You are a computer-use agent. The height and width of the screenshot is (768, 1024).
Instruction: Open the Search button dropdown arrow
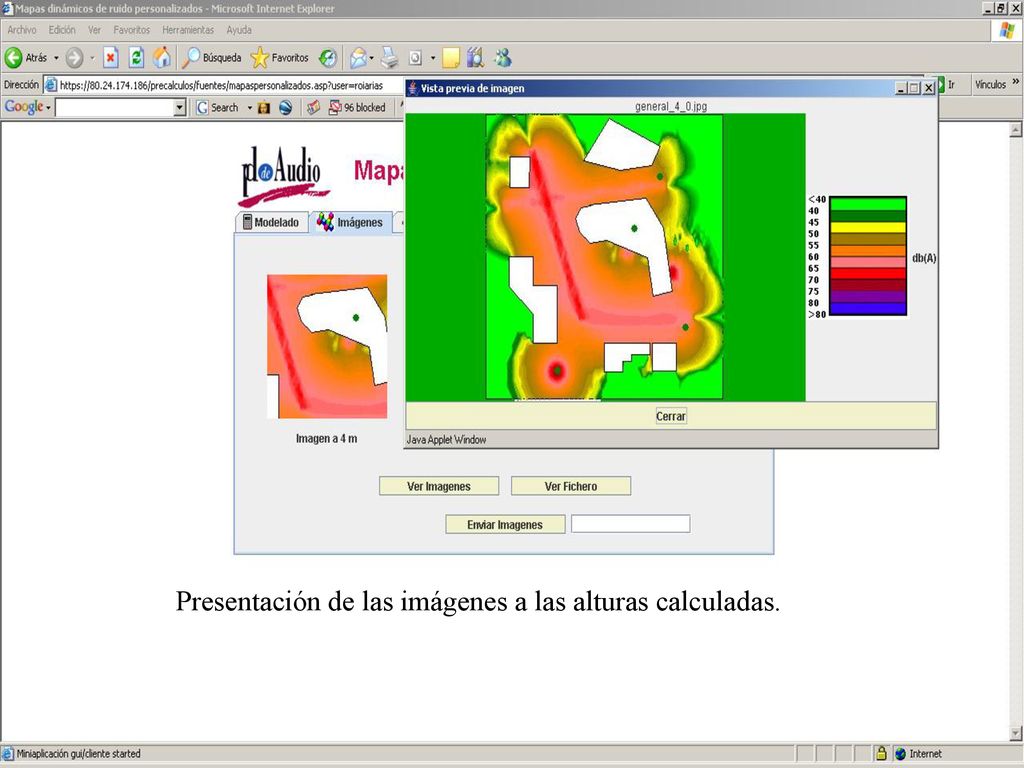pyautogui.click(x=249, y=108)
